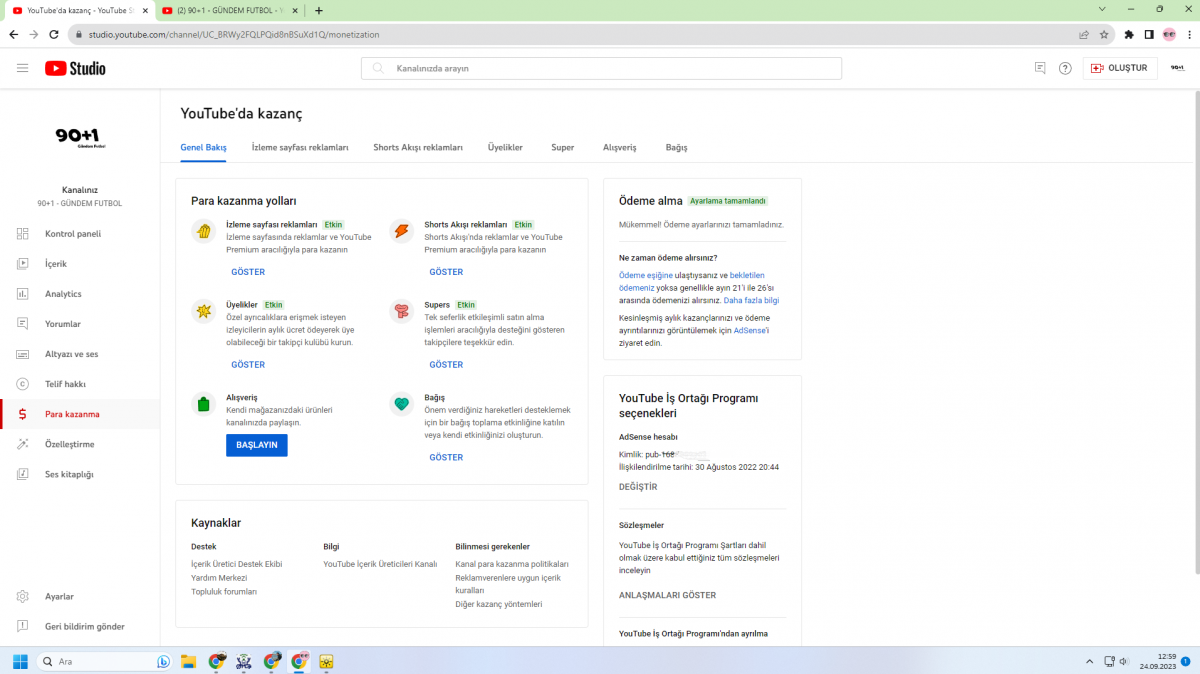Open the Kontrol paneli dashboard icon
This screenshot has height=674, width=1200.
(x=22, y=234)
